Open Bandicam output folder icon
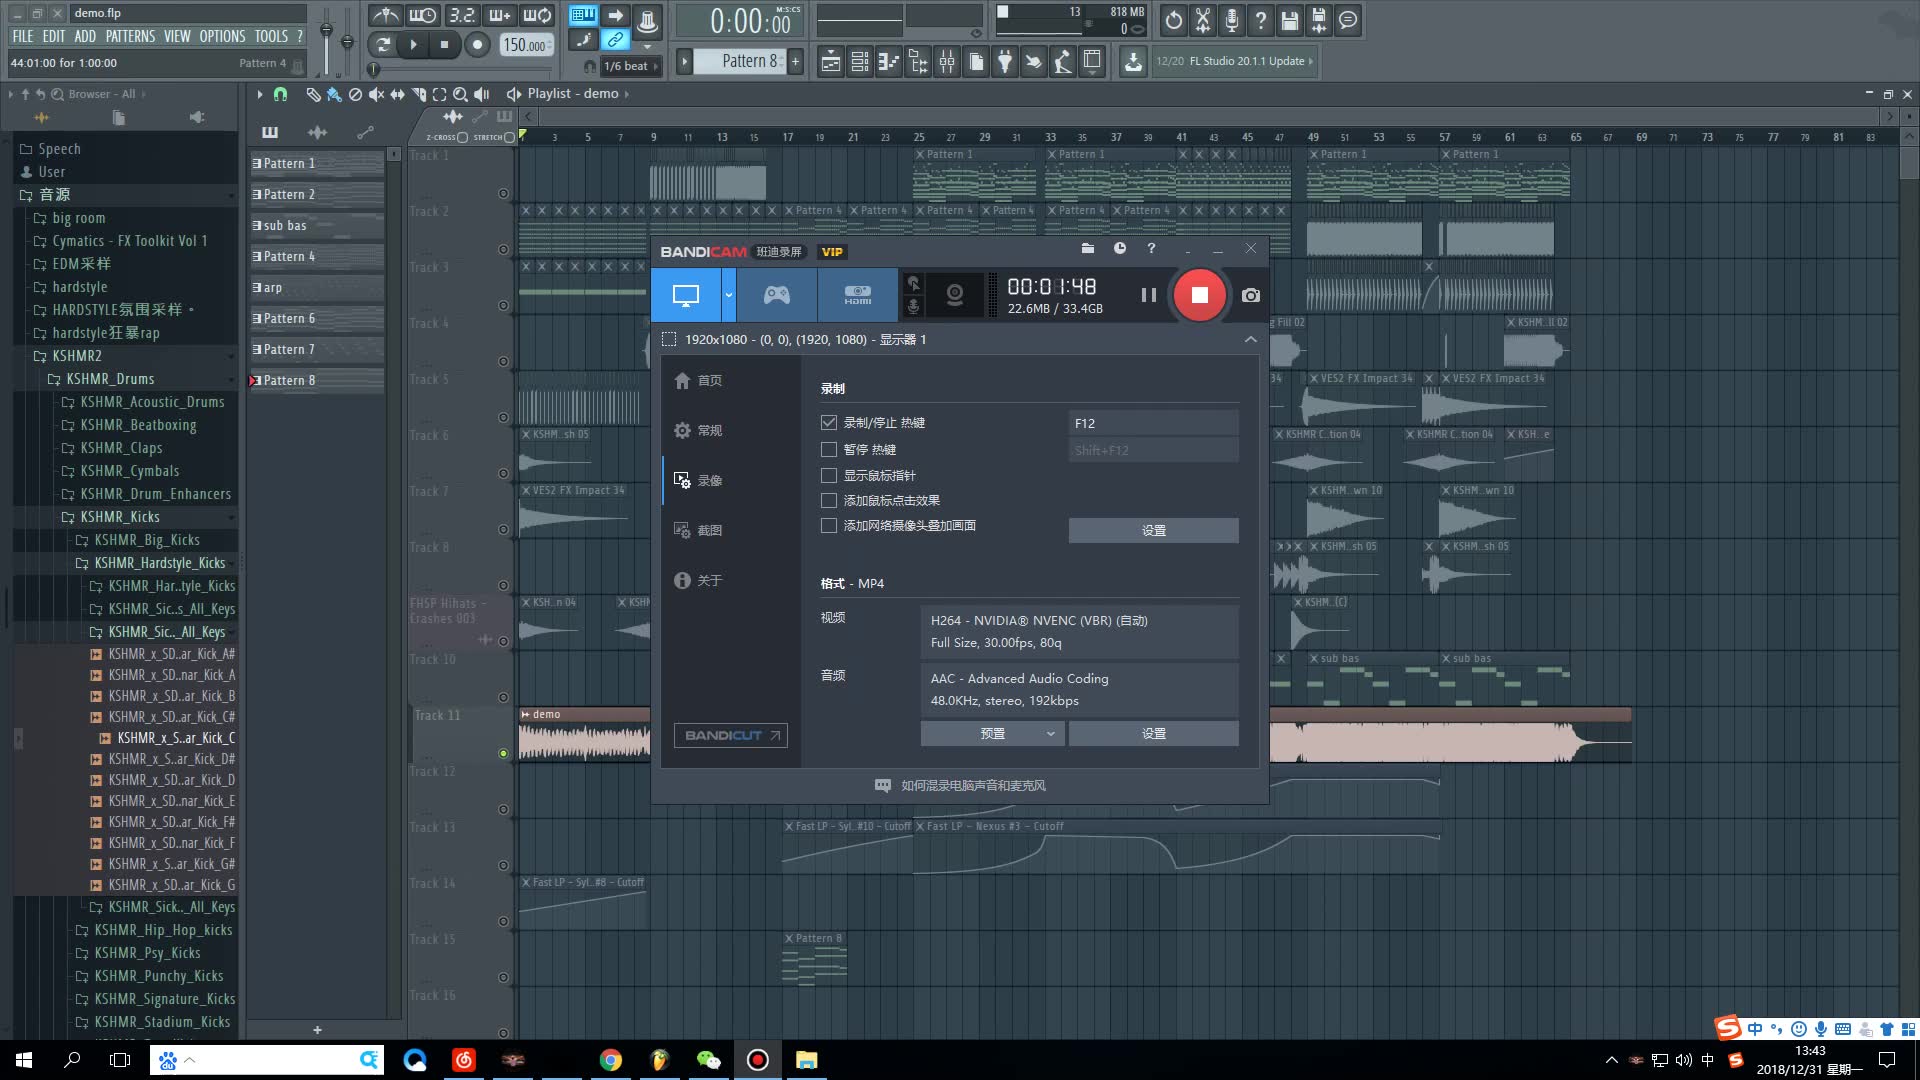Screen dimensions: 1920x1080 pos(1088,249)
